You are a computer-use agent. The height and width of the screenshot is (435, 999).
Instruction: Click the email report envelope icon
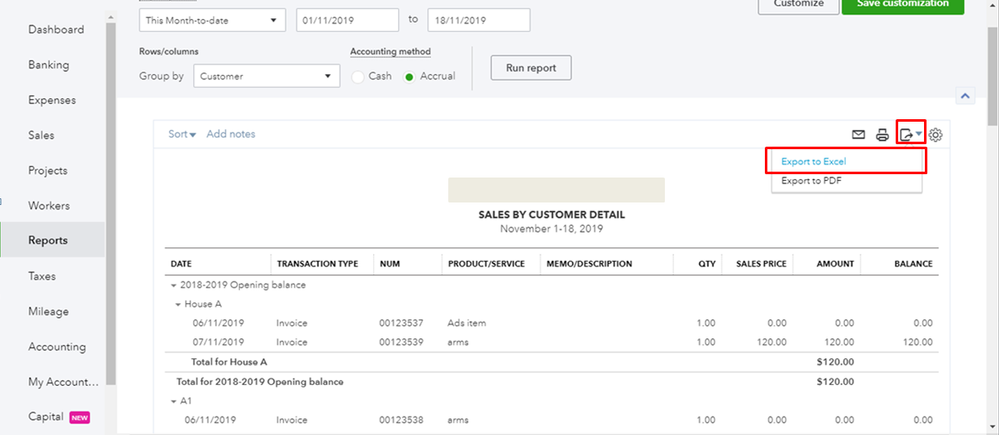click(858, 135)
